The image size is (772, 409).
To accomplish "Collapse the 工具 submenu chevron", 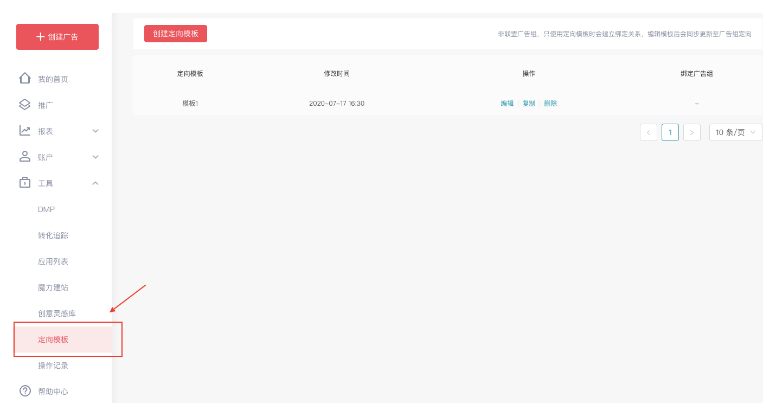I will tap(96, 183).
